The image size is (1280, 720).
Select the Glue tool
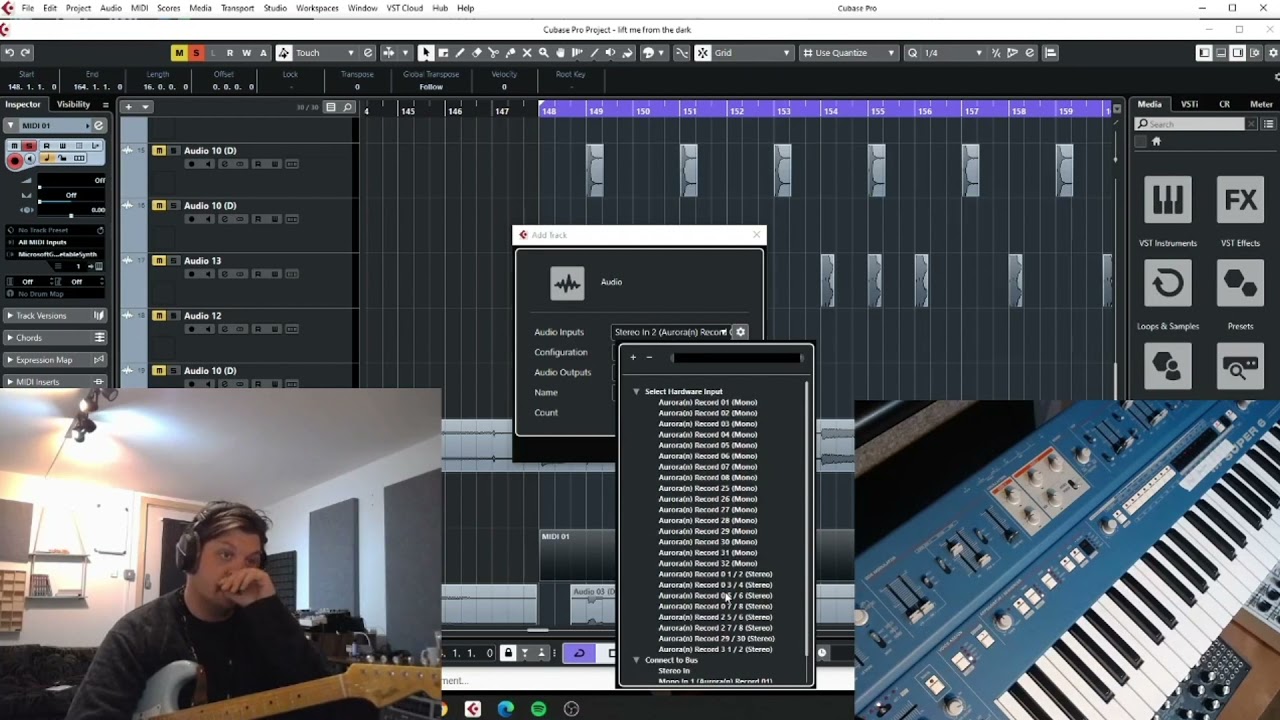point(510,53)
